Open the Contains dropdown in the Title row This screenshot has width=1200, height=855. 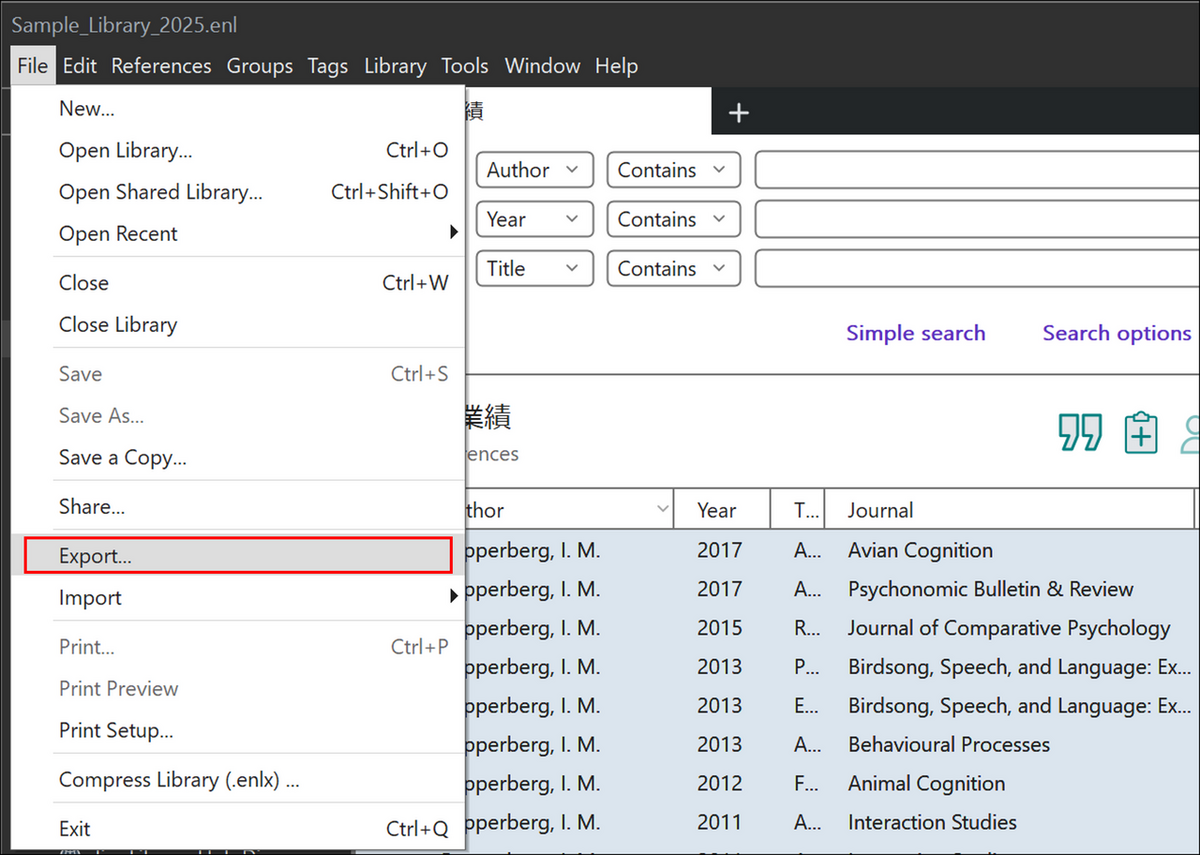pyautogui.click(x=673, y=268)
